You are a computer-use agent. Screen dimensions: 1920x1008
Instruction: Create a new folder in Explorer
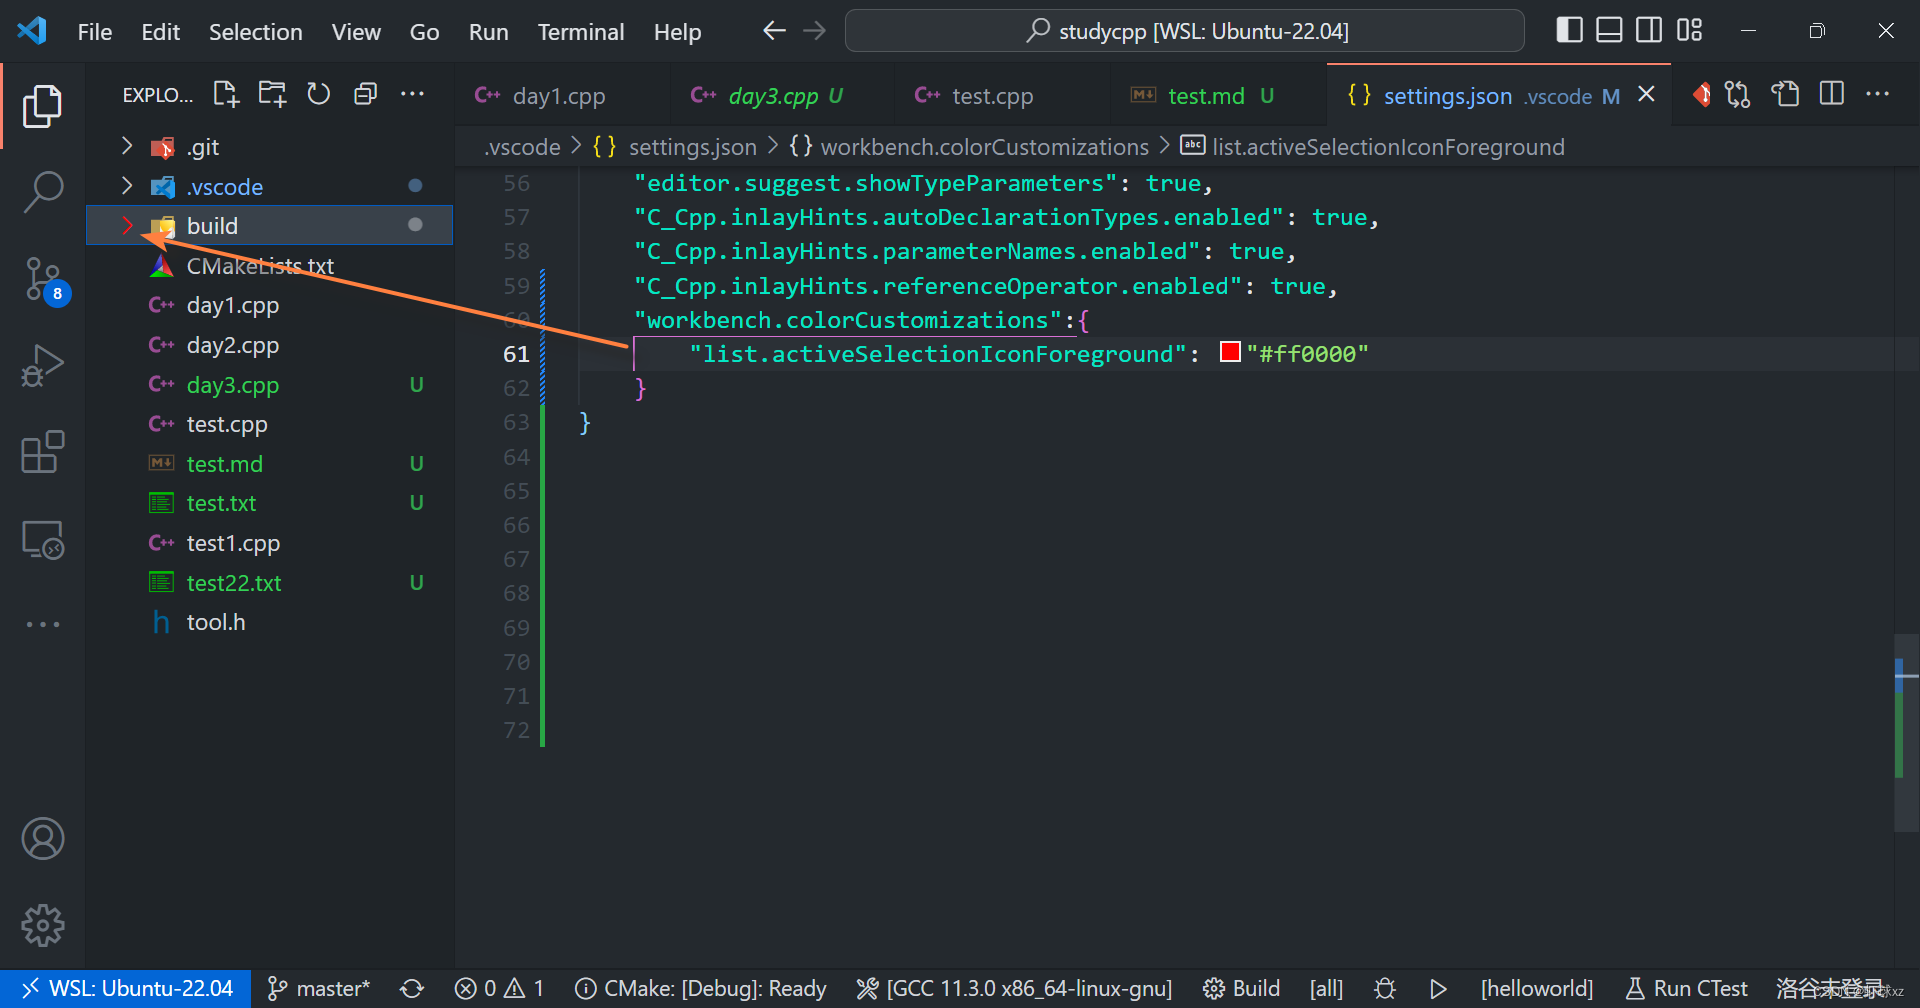click(272, 94)
